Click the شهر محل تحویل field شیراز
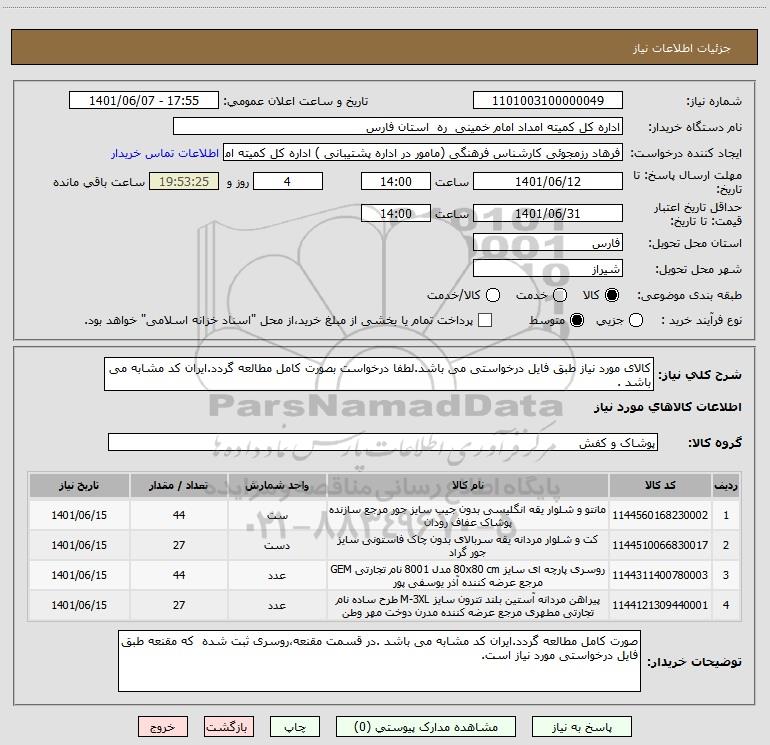Viewport: 770px width, 745px height. coord(548,269)
